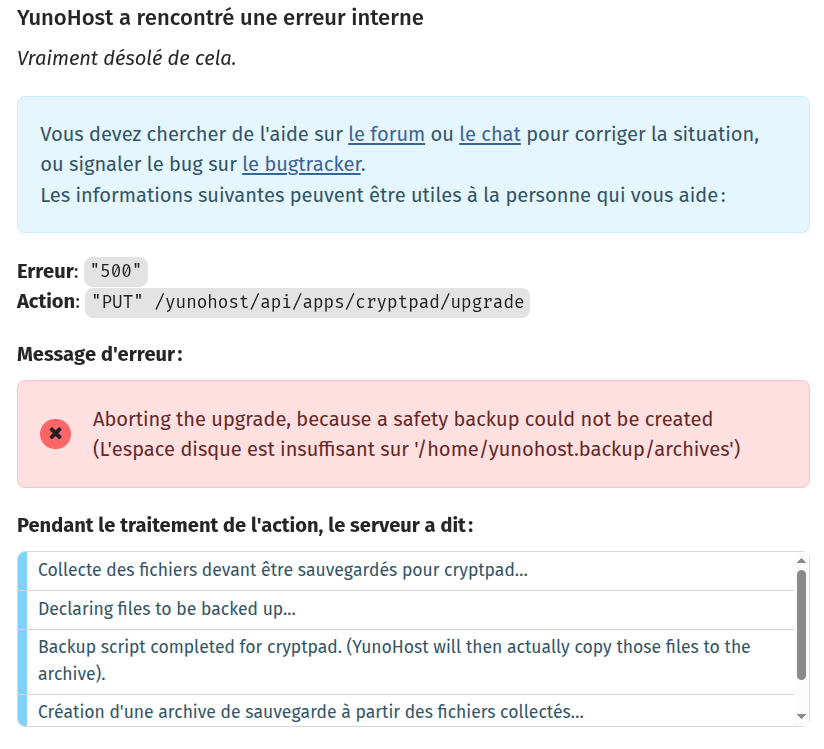This screenshot has height=749, width=824.
Task: Click the server log scrollbar thumb
Action: tap(801, 625)
